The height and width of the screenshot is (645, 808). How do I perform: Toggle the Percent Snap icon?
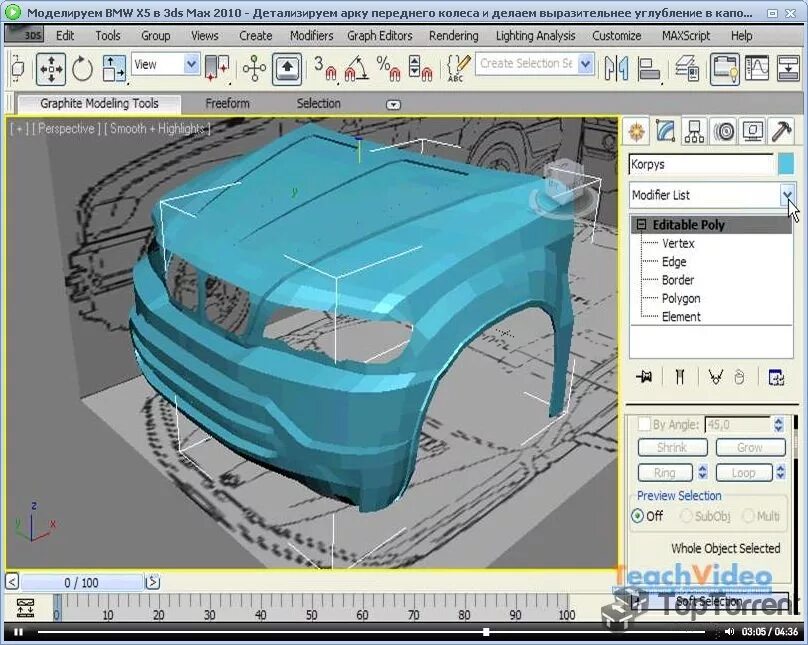pos(389,69)
